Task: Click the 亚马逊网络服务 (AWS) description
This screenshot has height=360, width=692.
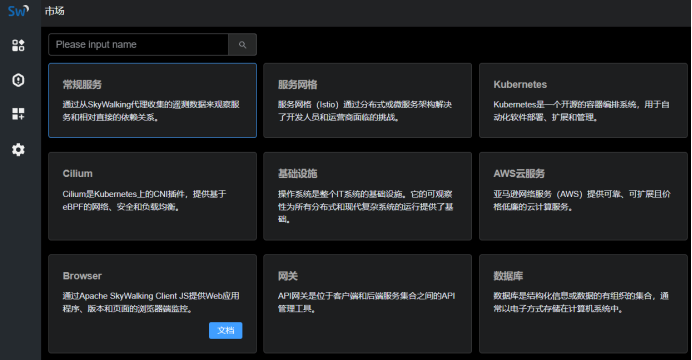Action: point(582,200)
